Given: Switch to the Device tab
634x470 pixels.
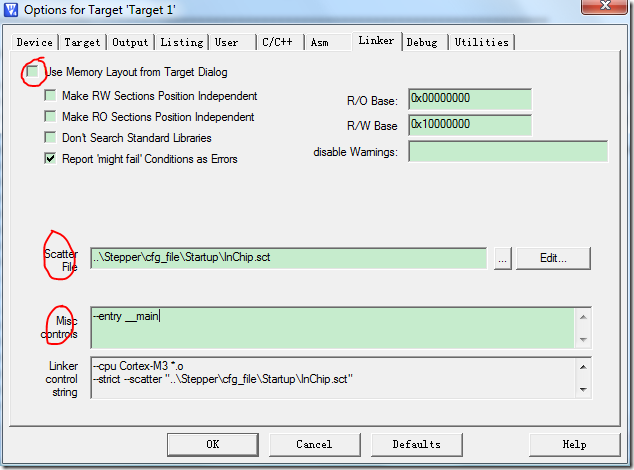Looking at the screenshot, I should pyautogui.click(x=35, y=42).
